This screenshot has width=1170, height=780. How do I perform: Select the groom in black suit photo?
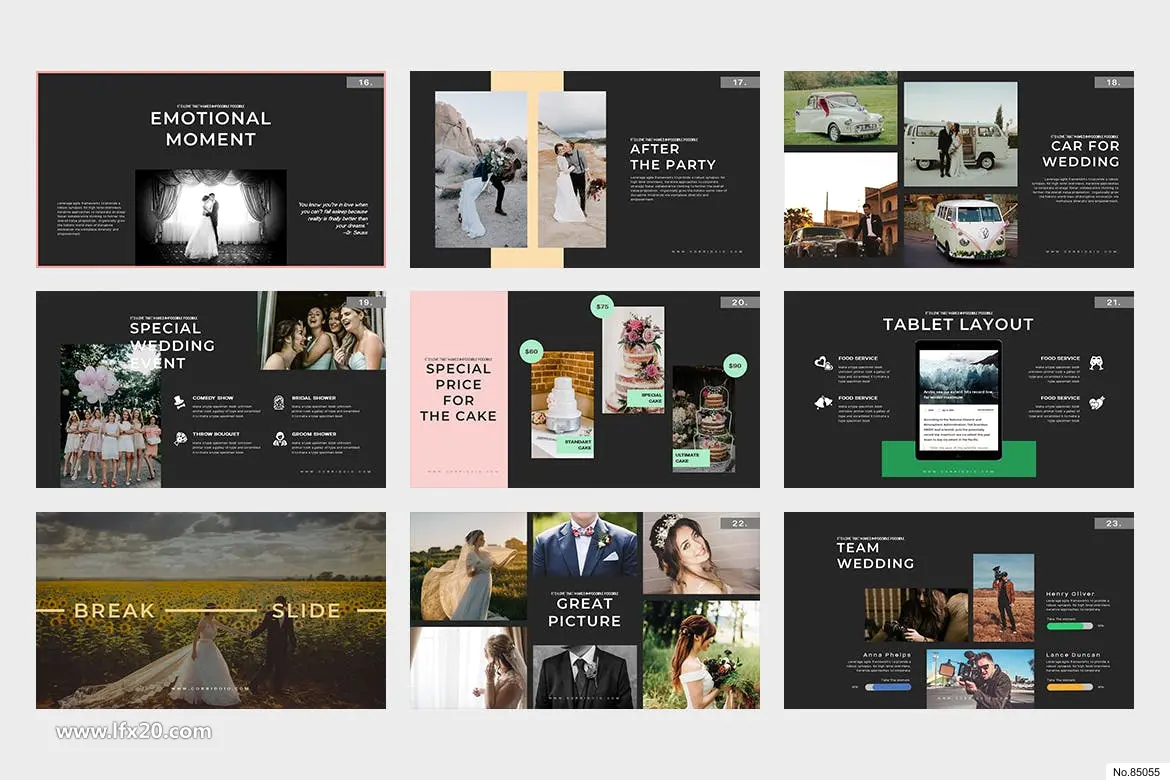click(585, 677)
